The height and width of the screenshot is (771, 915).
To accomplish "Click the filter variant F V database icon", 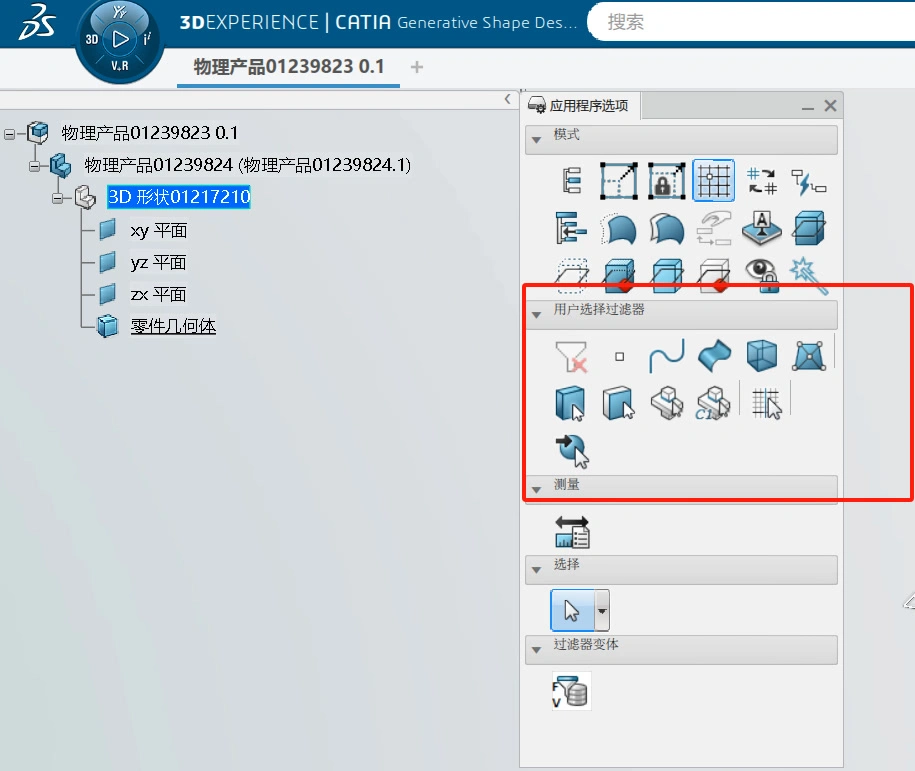I will tap(571, 691).
